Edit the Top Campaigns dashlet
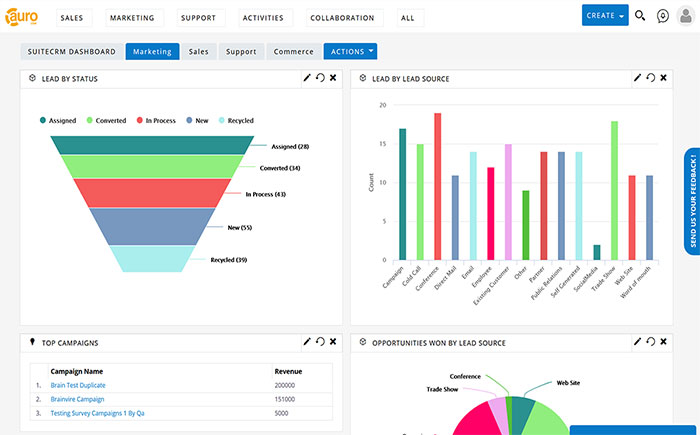The height and width of the screenshot is (435, 700). point(307,342)
